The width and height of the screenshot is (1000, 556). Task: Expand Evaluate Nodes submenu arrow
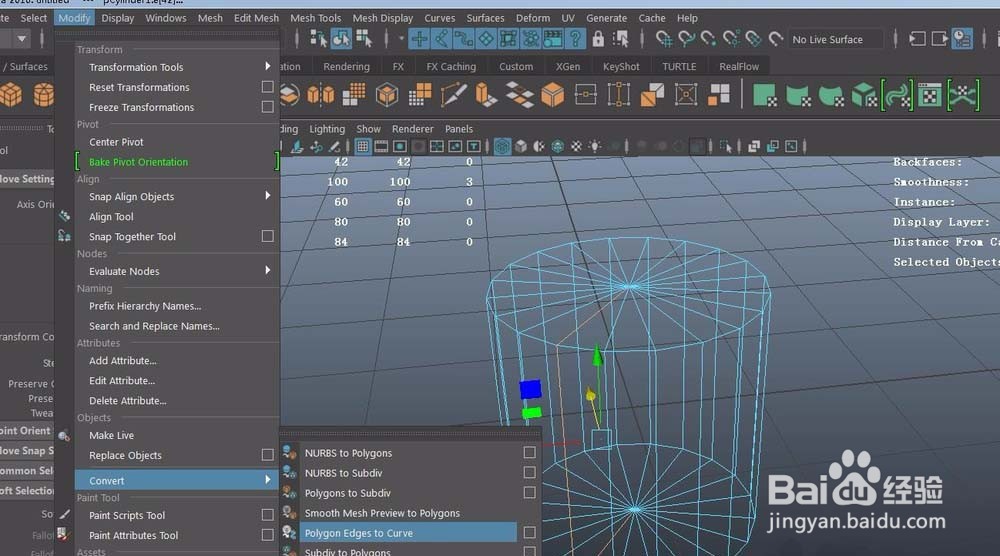click(x=267, y=270)
